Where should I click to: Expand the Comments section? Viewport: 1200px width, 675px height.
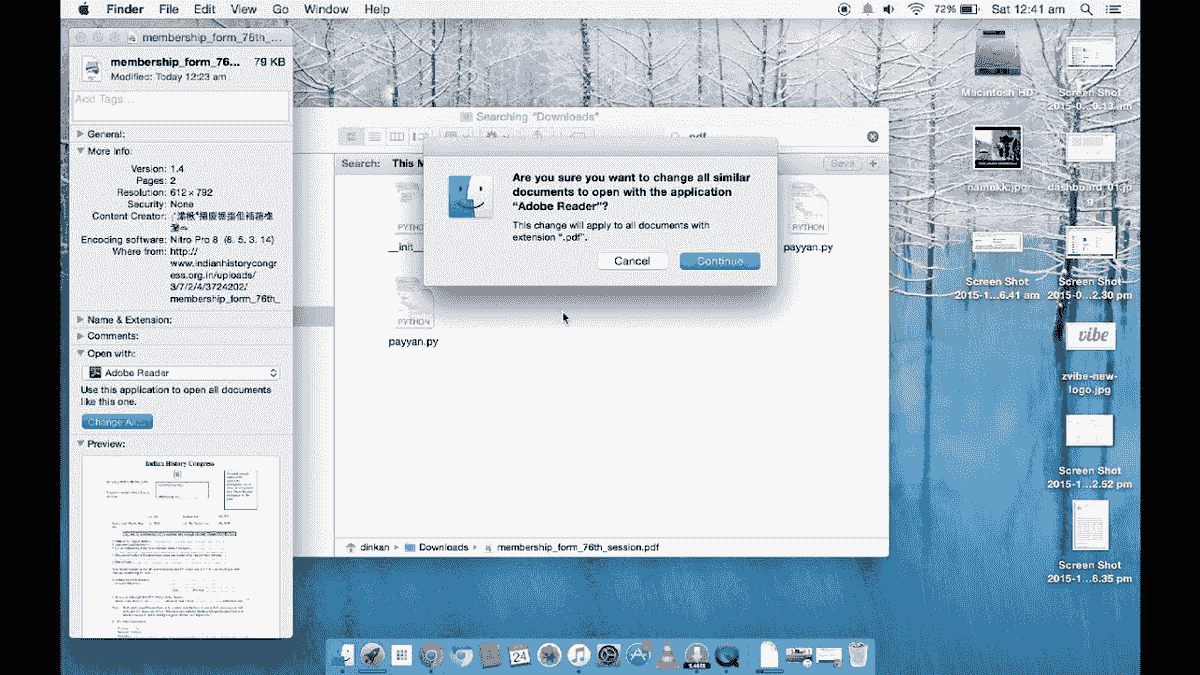click(79, 335)
